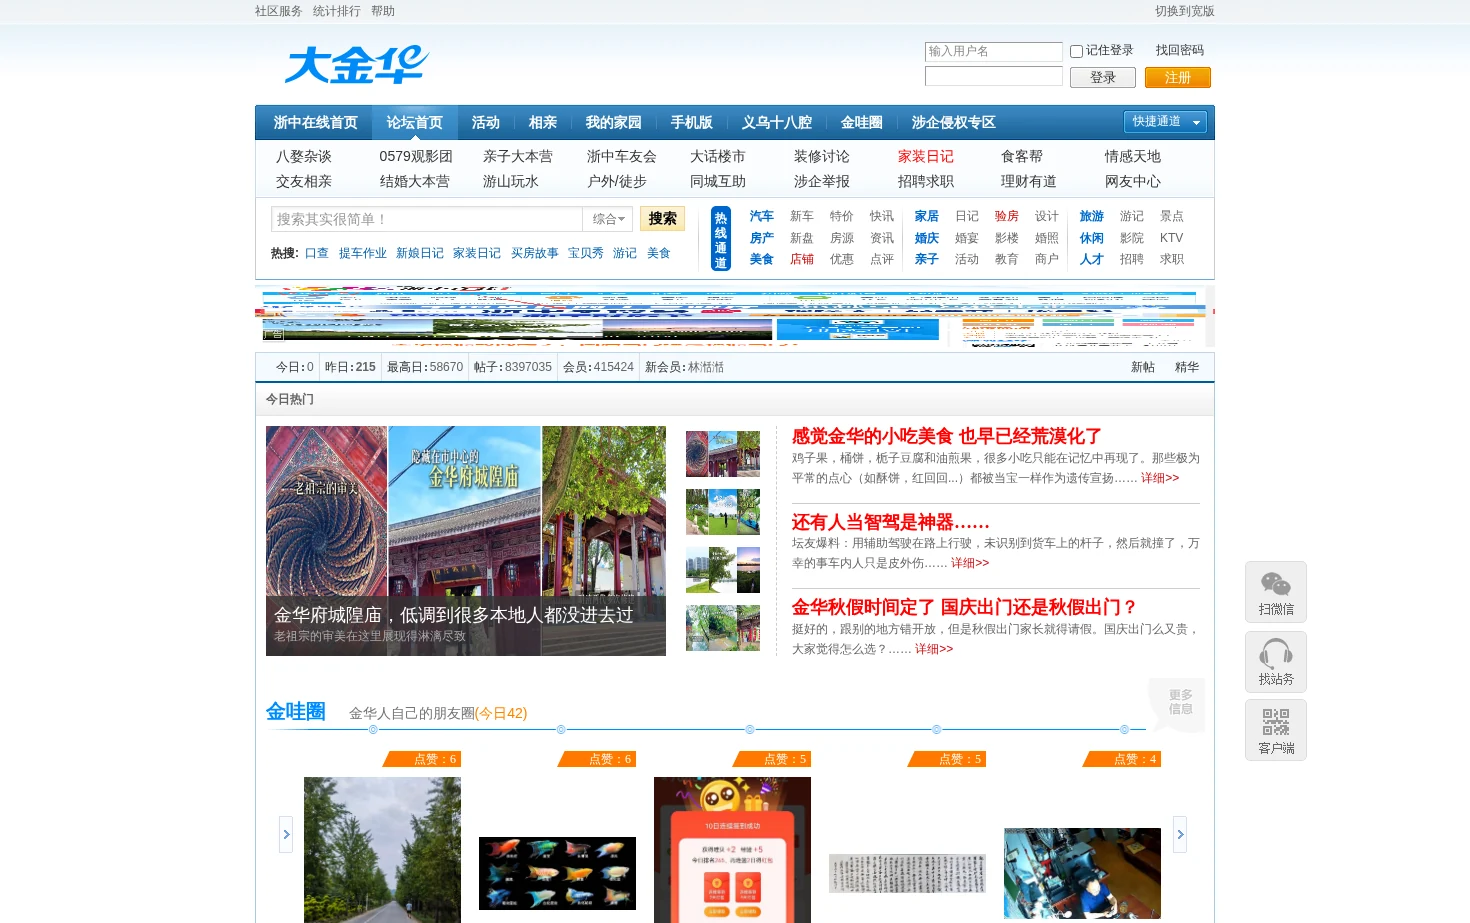Click 新帖 in the stats bar
Viewport: 1470px width, 923px height.
coord(1143,367)
